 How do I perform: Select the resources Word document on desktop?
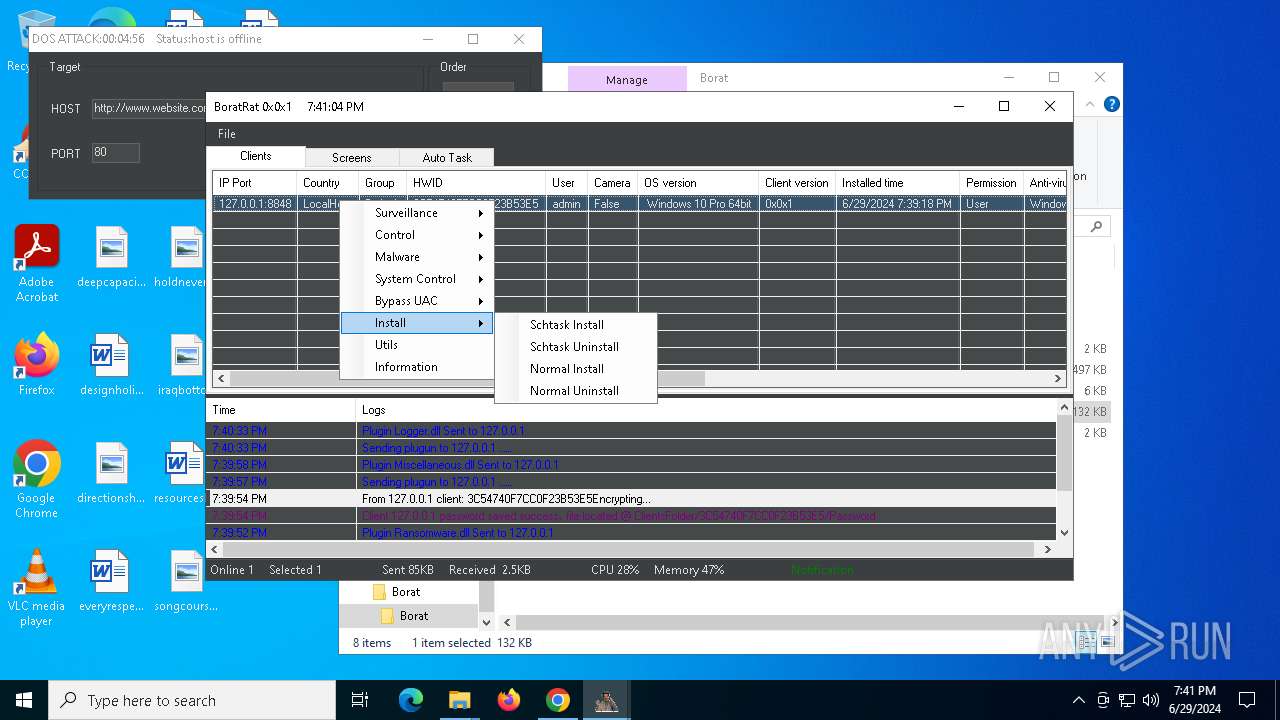click(x=180, y=473)
